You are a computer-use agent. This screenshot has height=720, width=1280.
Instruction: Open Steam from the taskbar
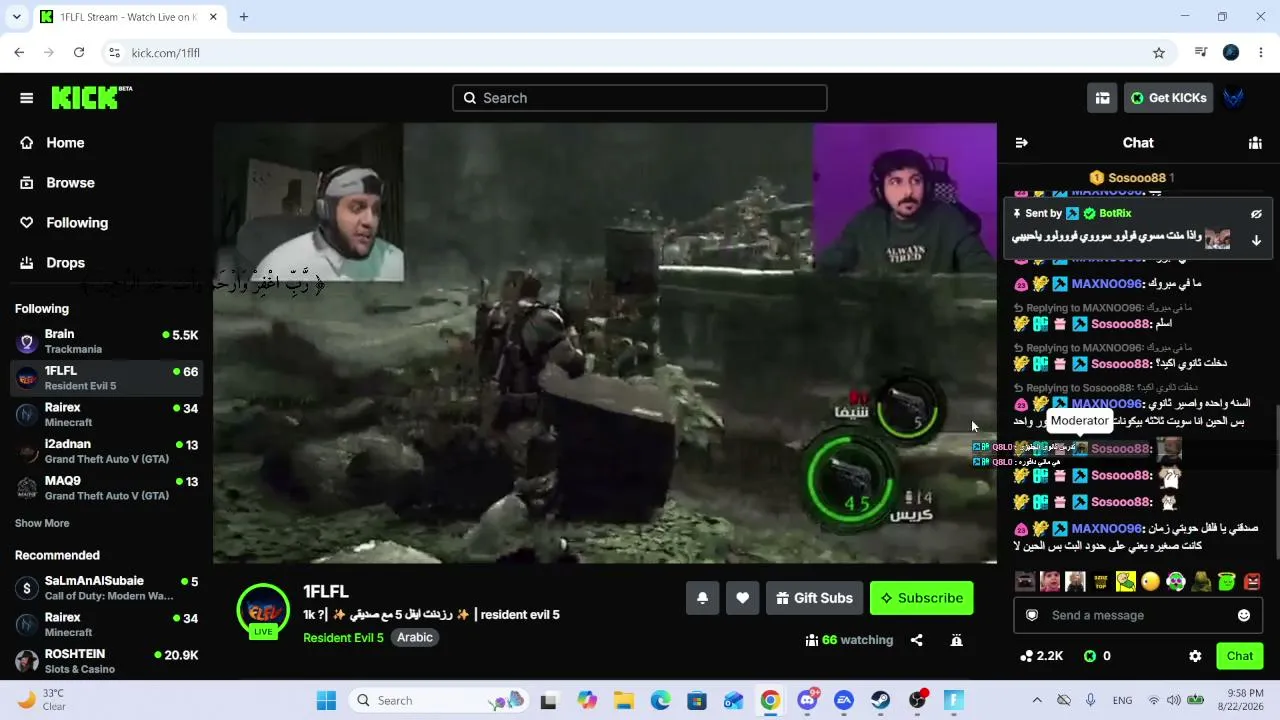coord(880,701)
